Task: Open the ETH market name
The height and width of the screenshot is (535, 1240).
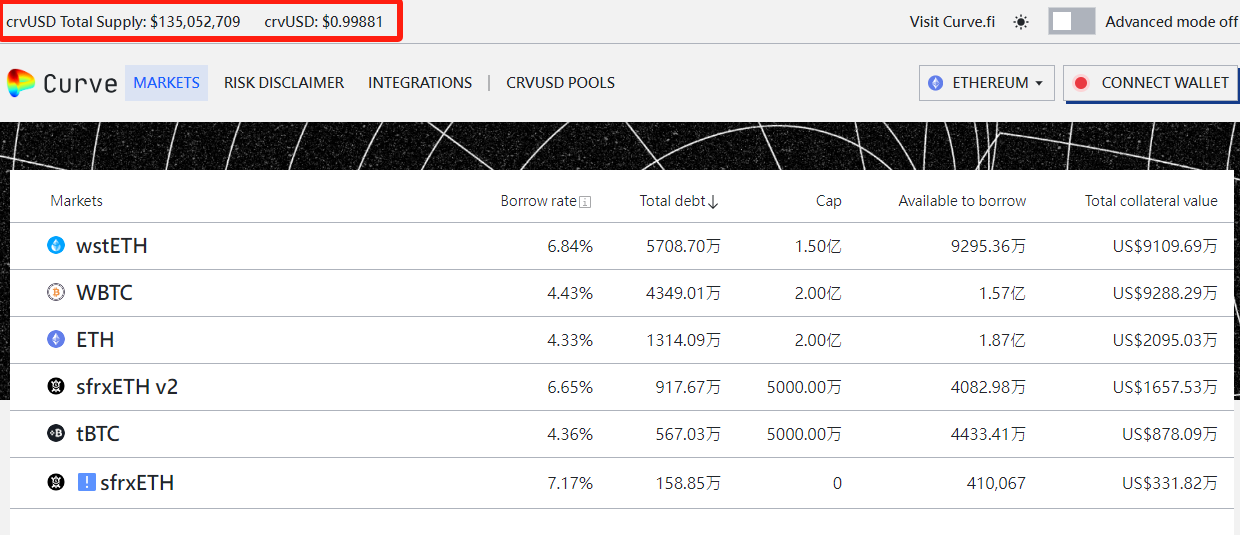Action: pyautogui.click(x=95, y=340)
